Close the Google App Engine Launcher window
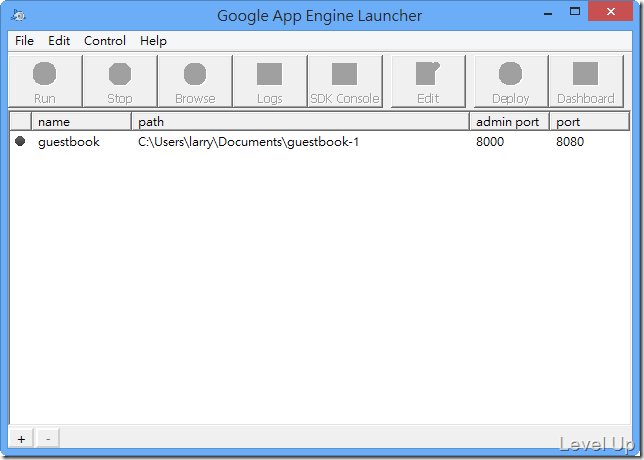 pyautogui.click(x=611, y=12)
